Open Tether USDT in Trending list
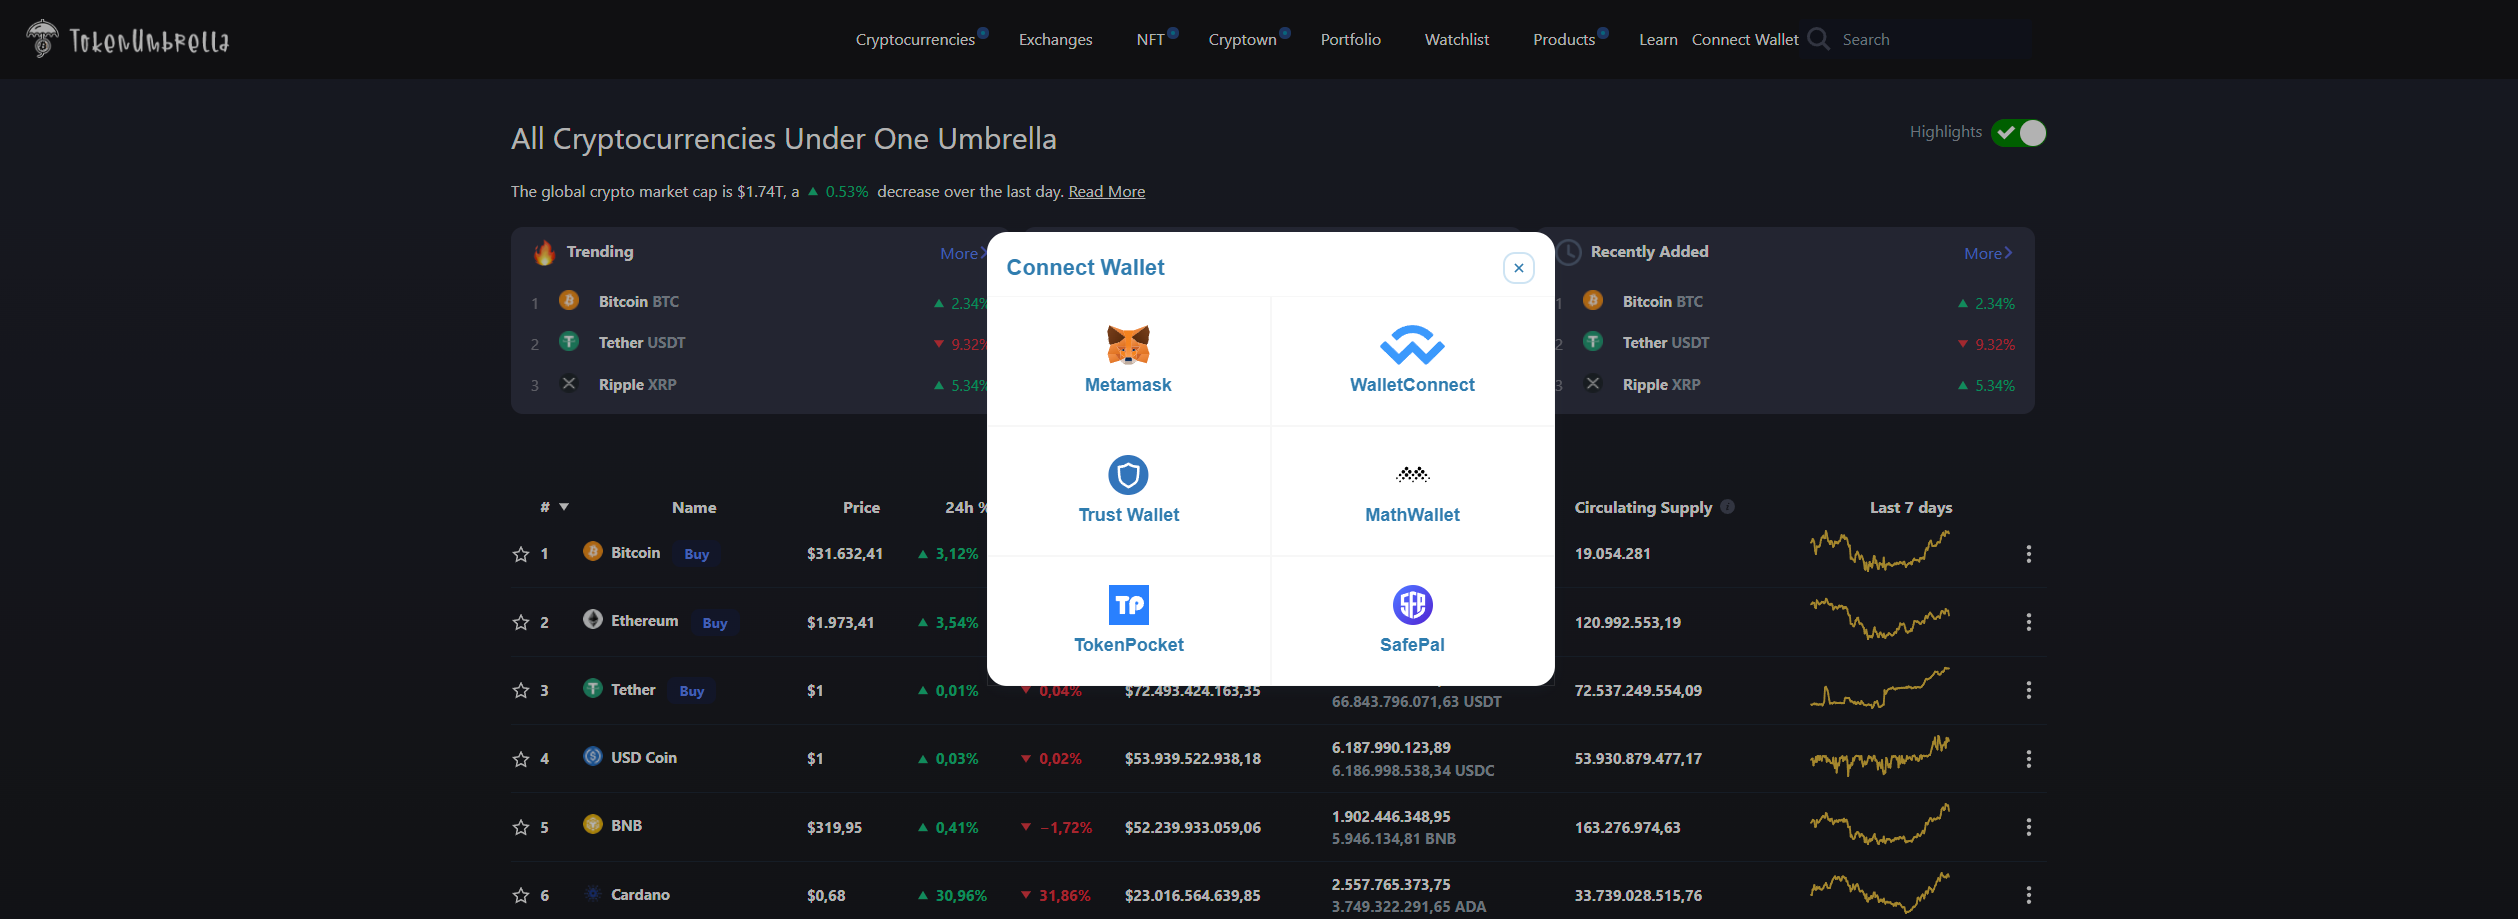The image size is (2518, 919). [642, 343]
